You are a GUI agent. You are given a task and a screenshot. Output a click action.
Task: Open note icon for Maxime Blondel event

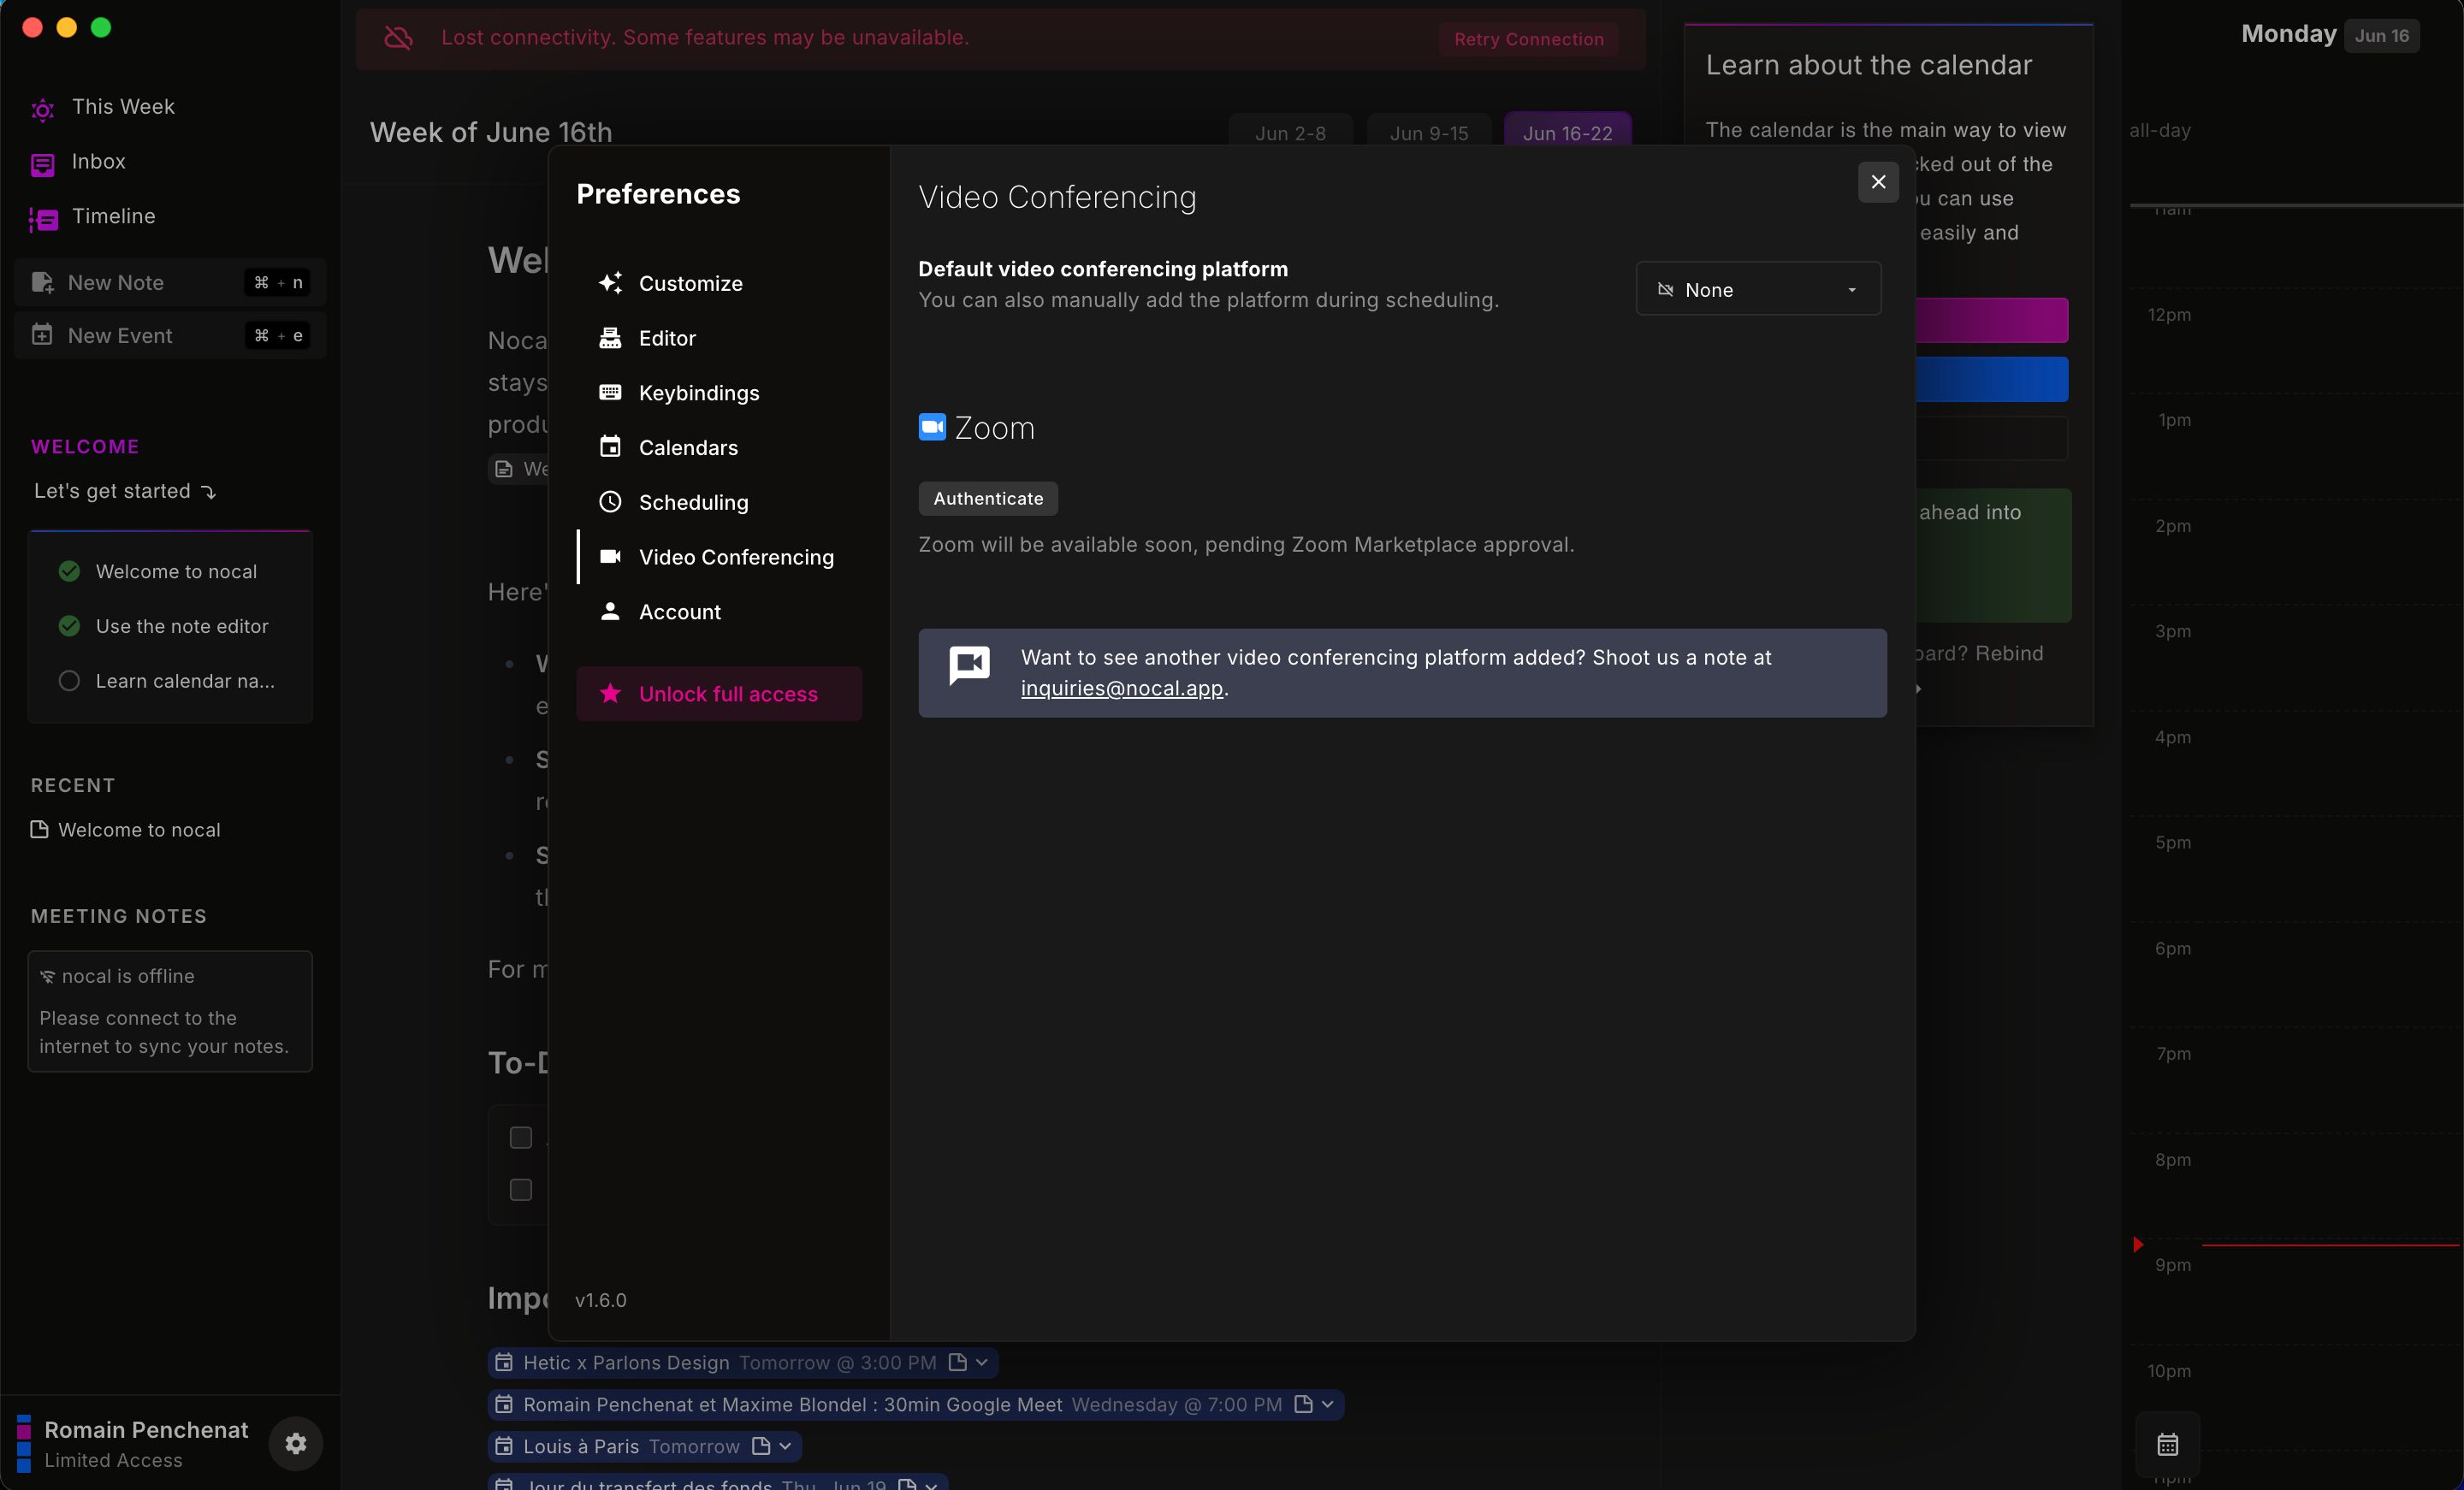(x=1303, y=1404)
